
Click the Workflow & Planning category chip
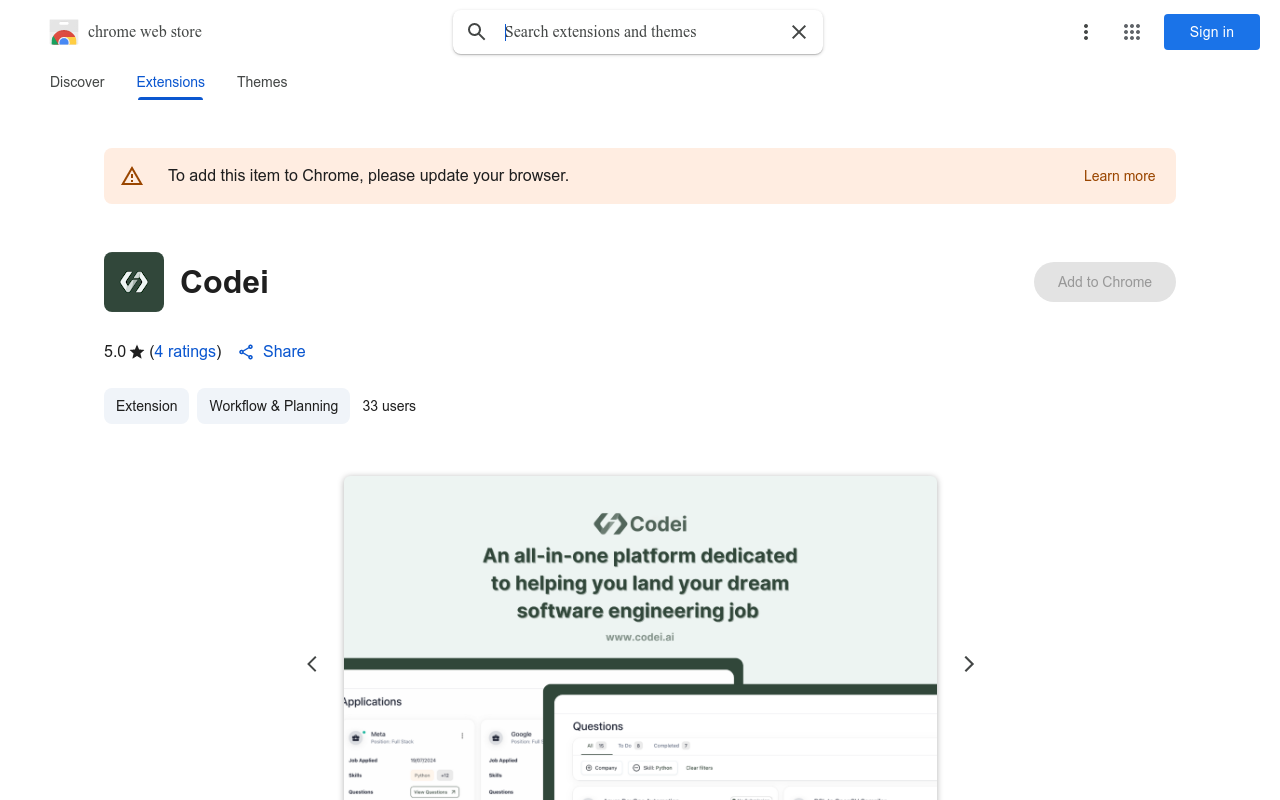click(273, 406)
